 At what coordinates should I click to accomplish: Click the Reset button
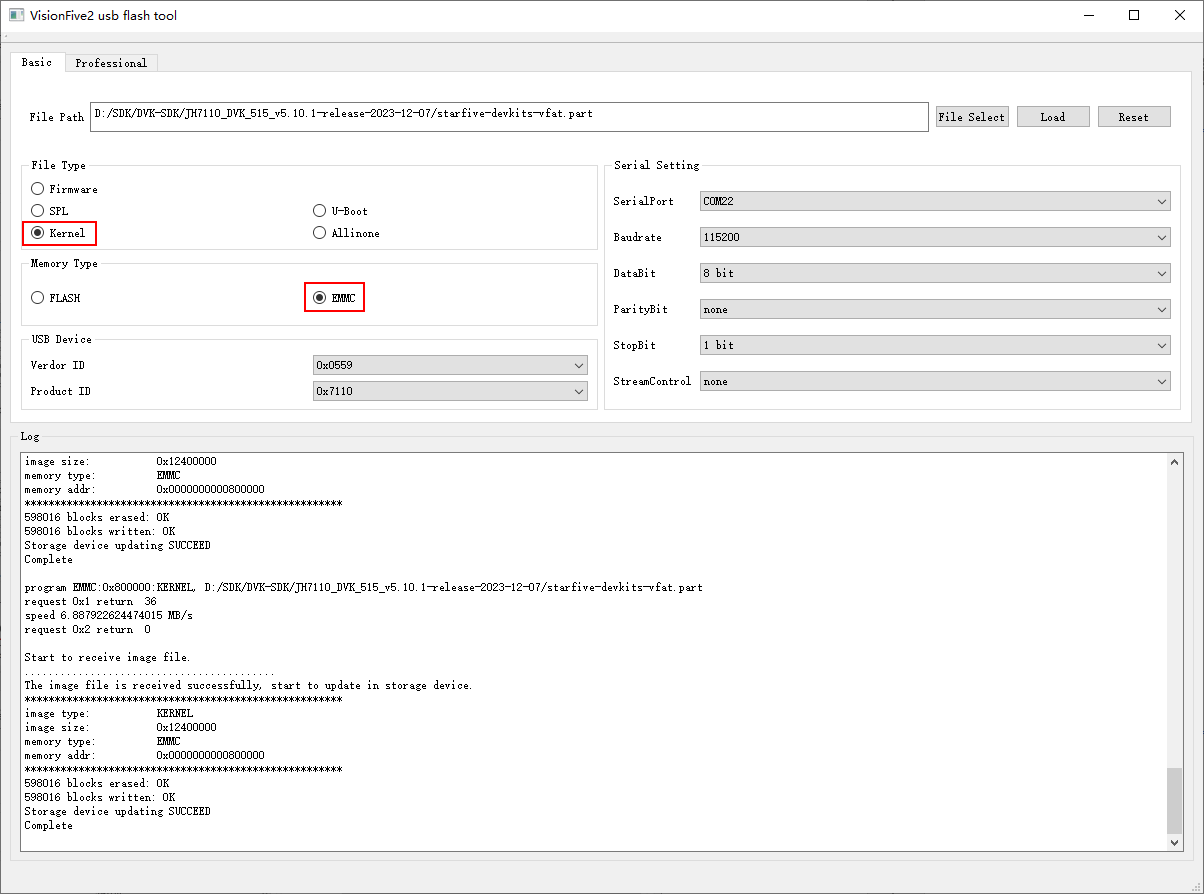pyautogui.click(x=1134, y=117)
